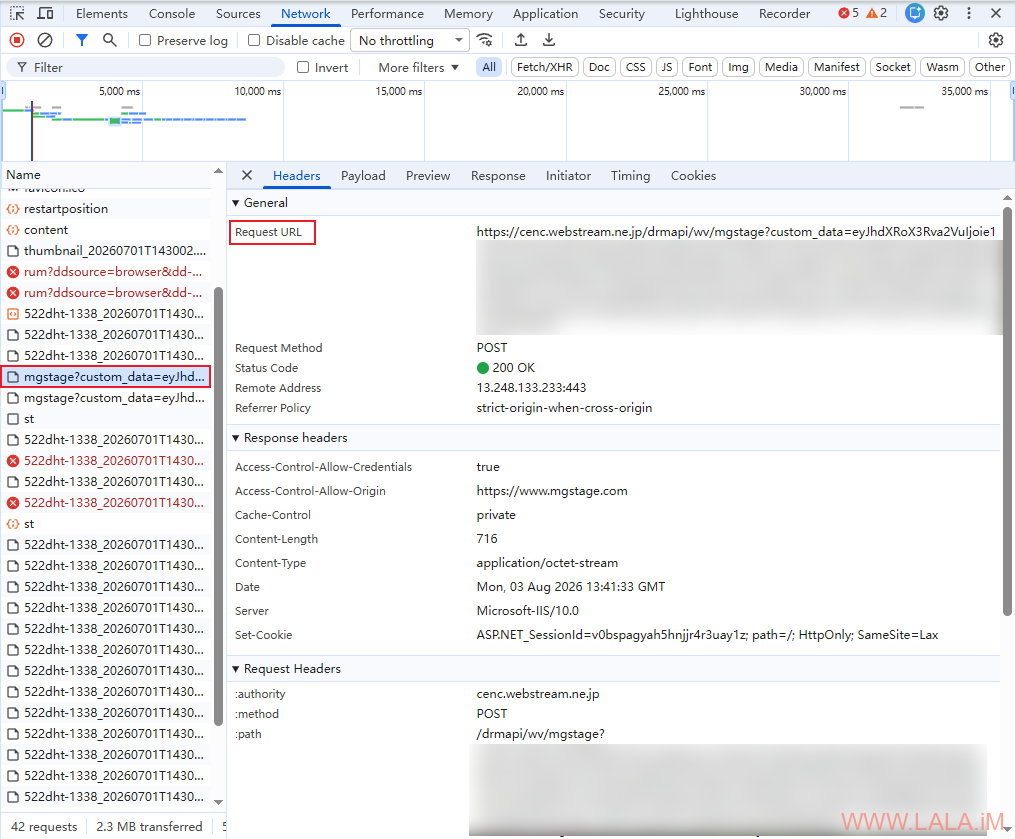Image resolution: width=1015 pixels, height=839 pixels.
Task: Open the network conditions wifi icon
Action: click(x=484, y=40)
